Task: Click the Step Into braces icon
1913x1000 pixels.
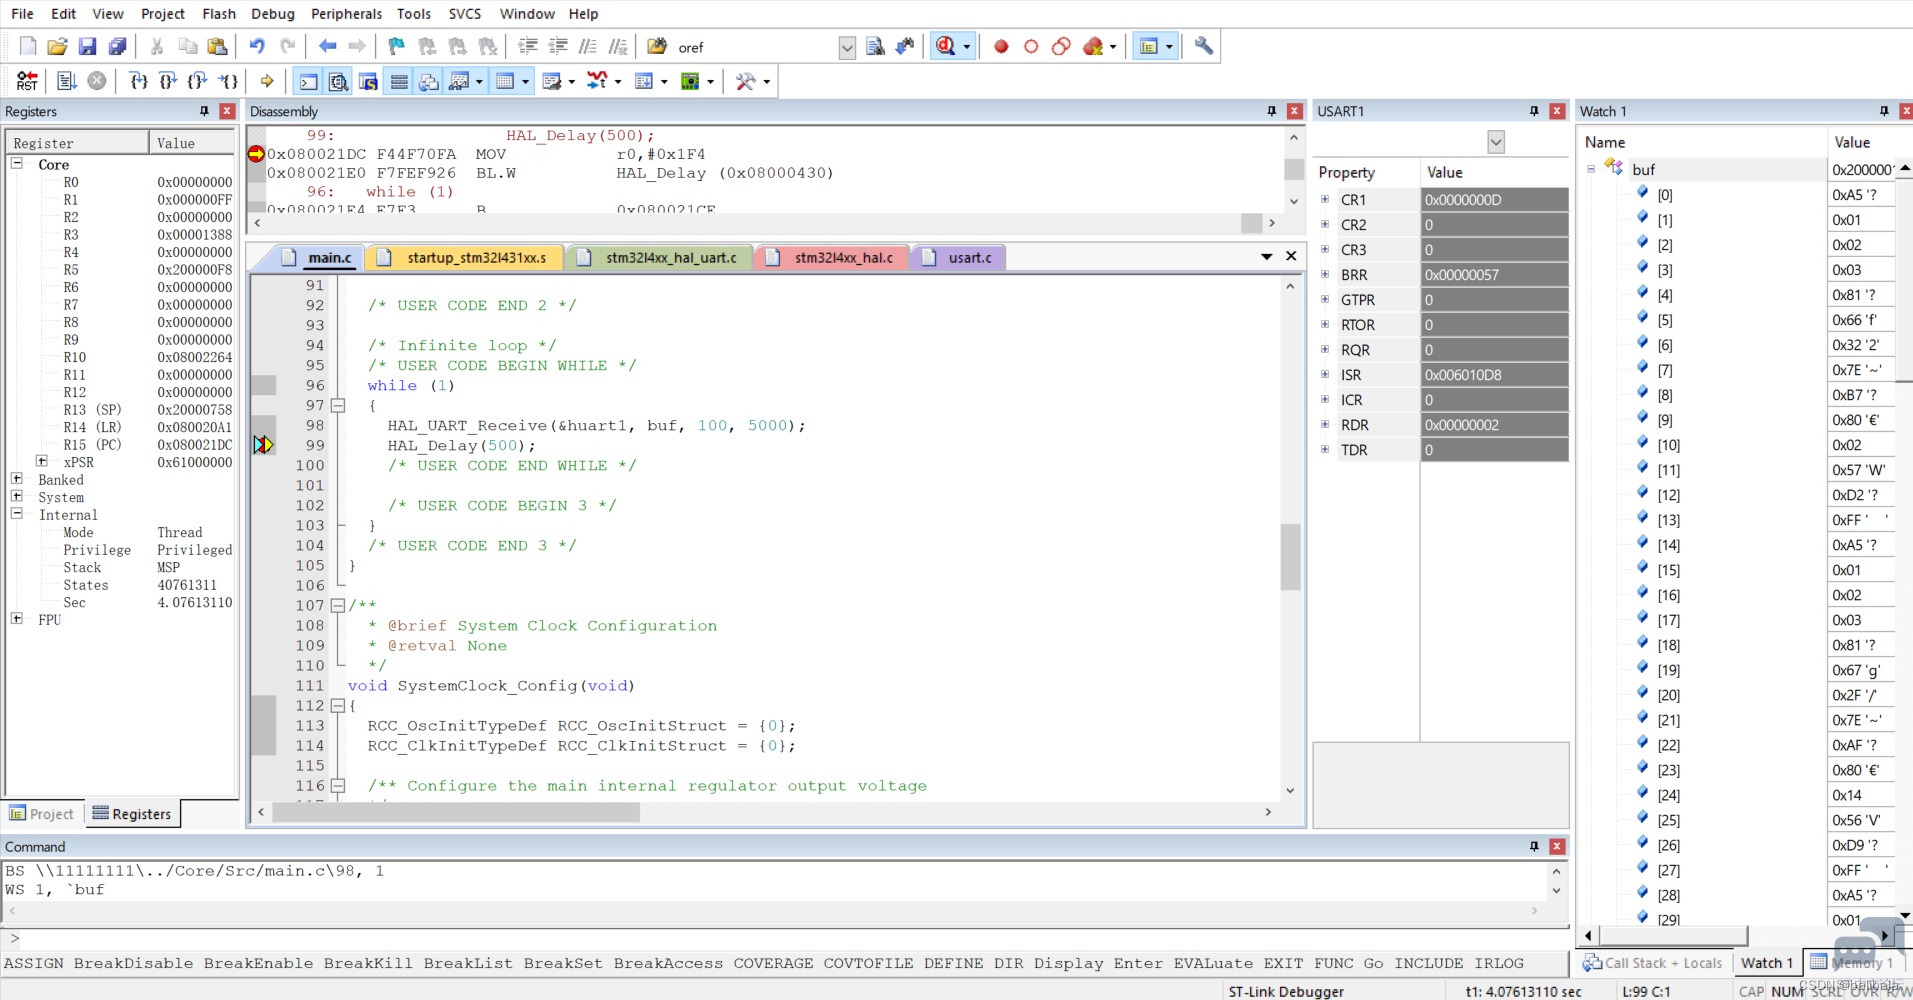Action: click(138, 81)
